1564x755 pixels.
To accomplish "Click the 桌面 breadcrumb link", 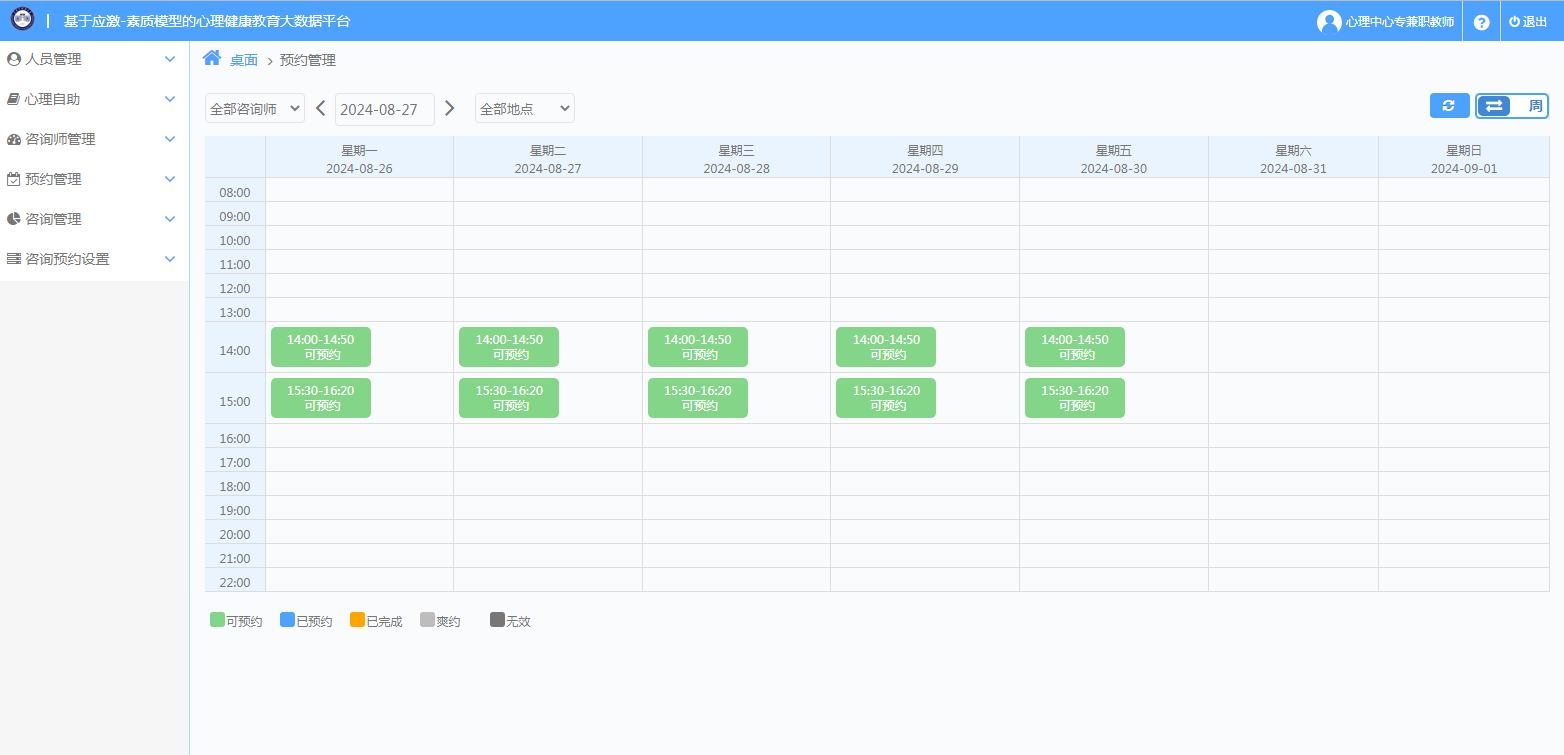I will (x=244, y=61).
